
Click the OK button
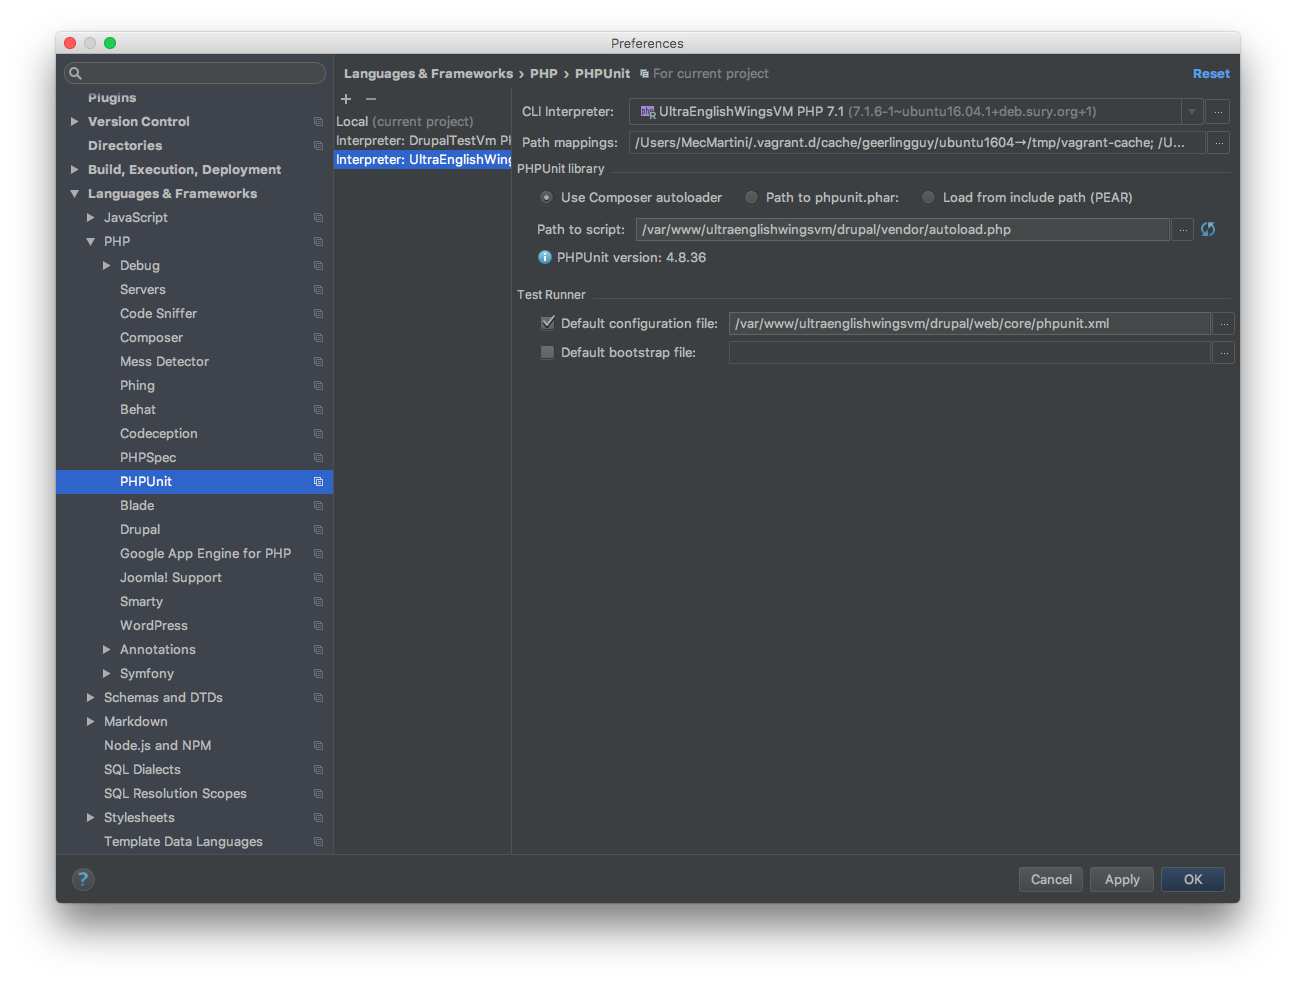coord(1193,880)
